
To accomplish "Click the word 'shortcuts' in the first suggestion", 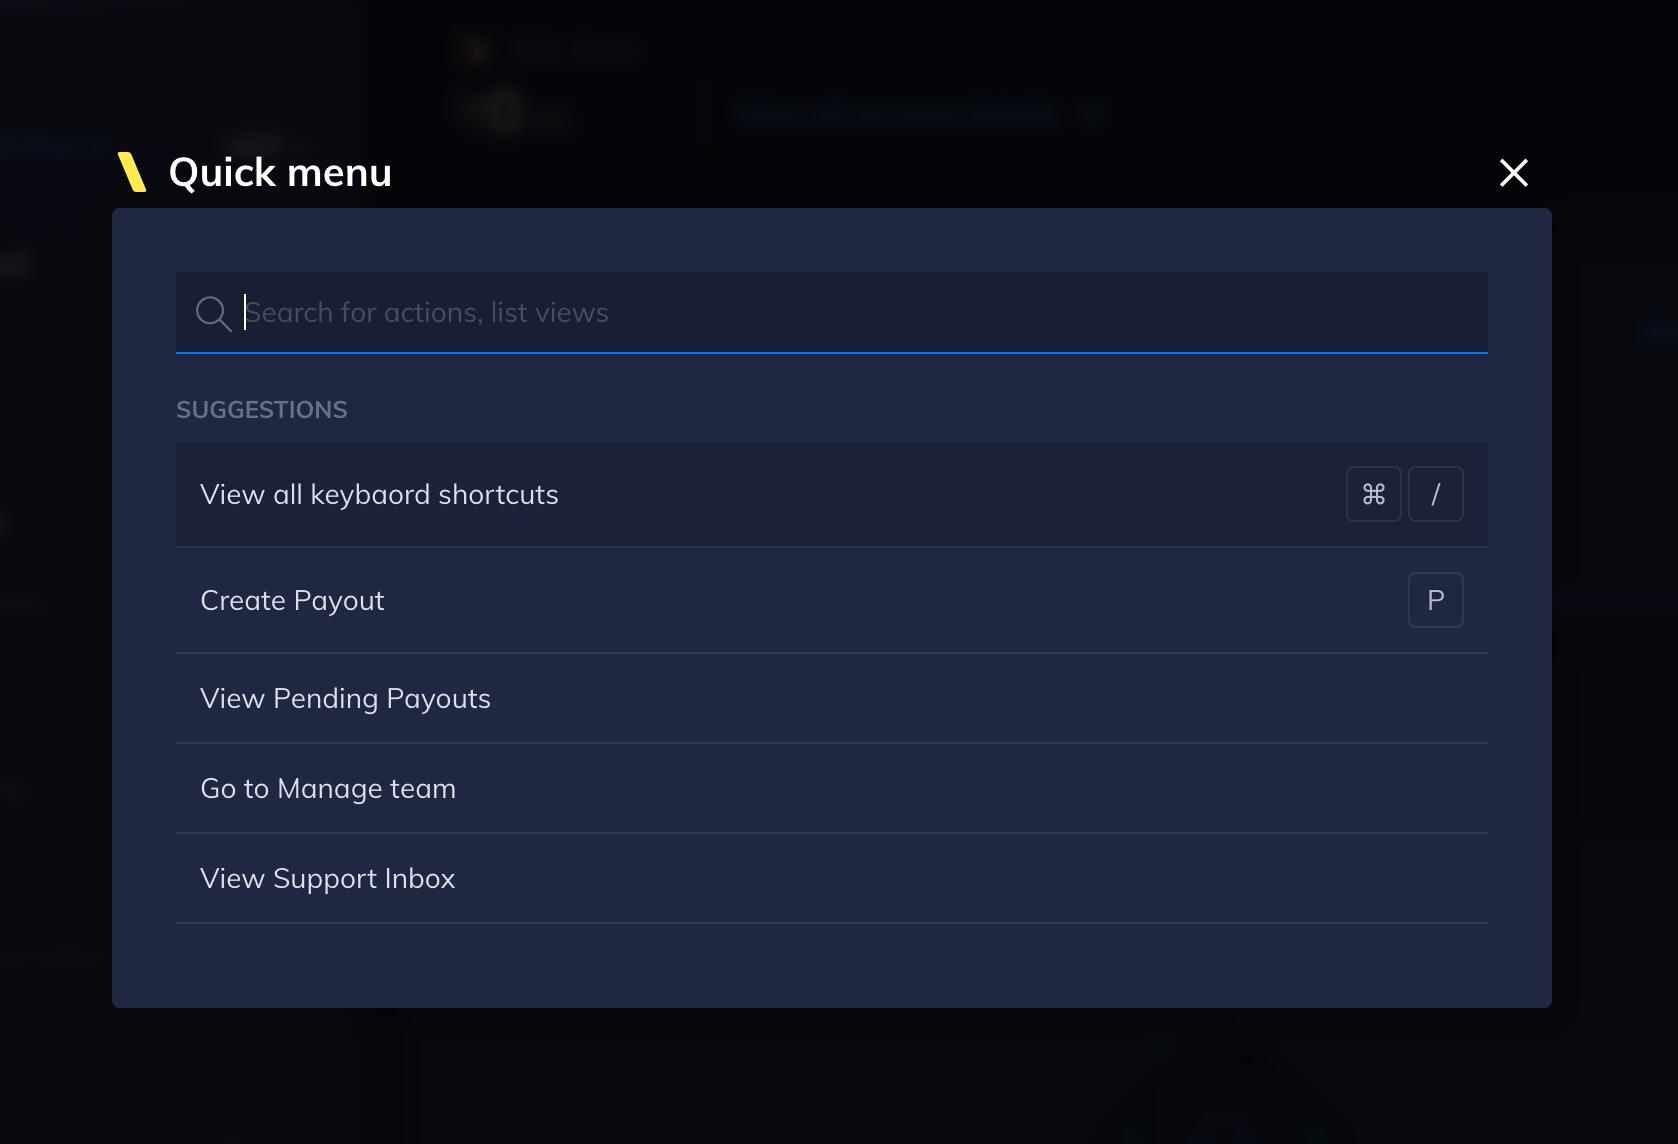I will [498, 494].
